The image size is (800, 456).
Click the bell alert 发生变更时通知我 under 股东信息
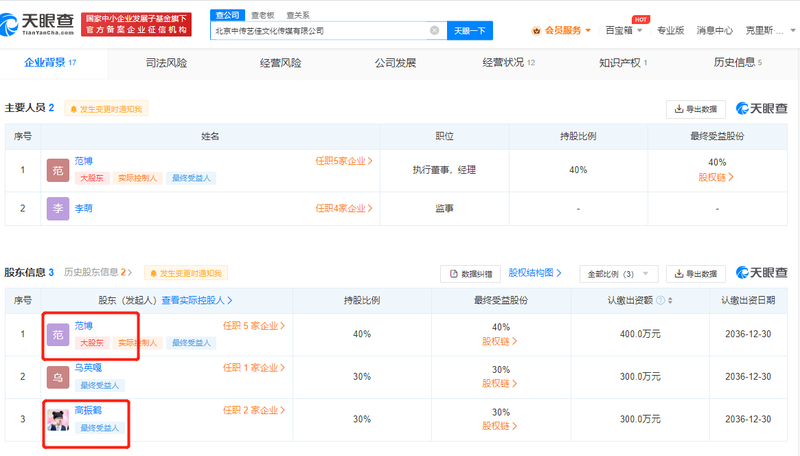pyautogui.click(x=187, y=273)
